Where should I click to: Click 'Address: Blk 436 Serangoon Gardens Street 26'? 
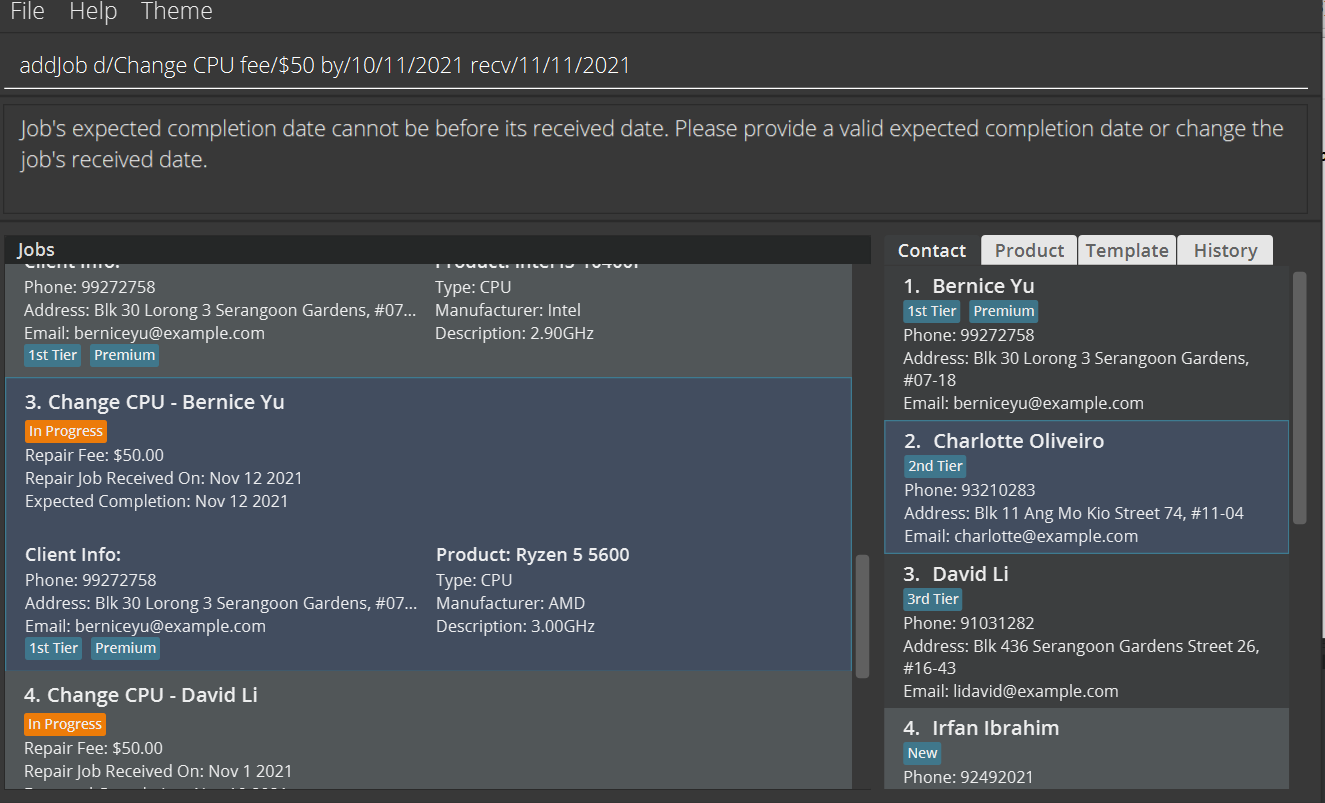tap(1081, 657)
